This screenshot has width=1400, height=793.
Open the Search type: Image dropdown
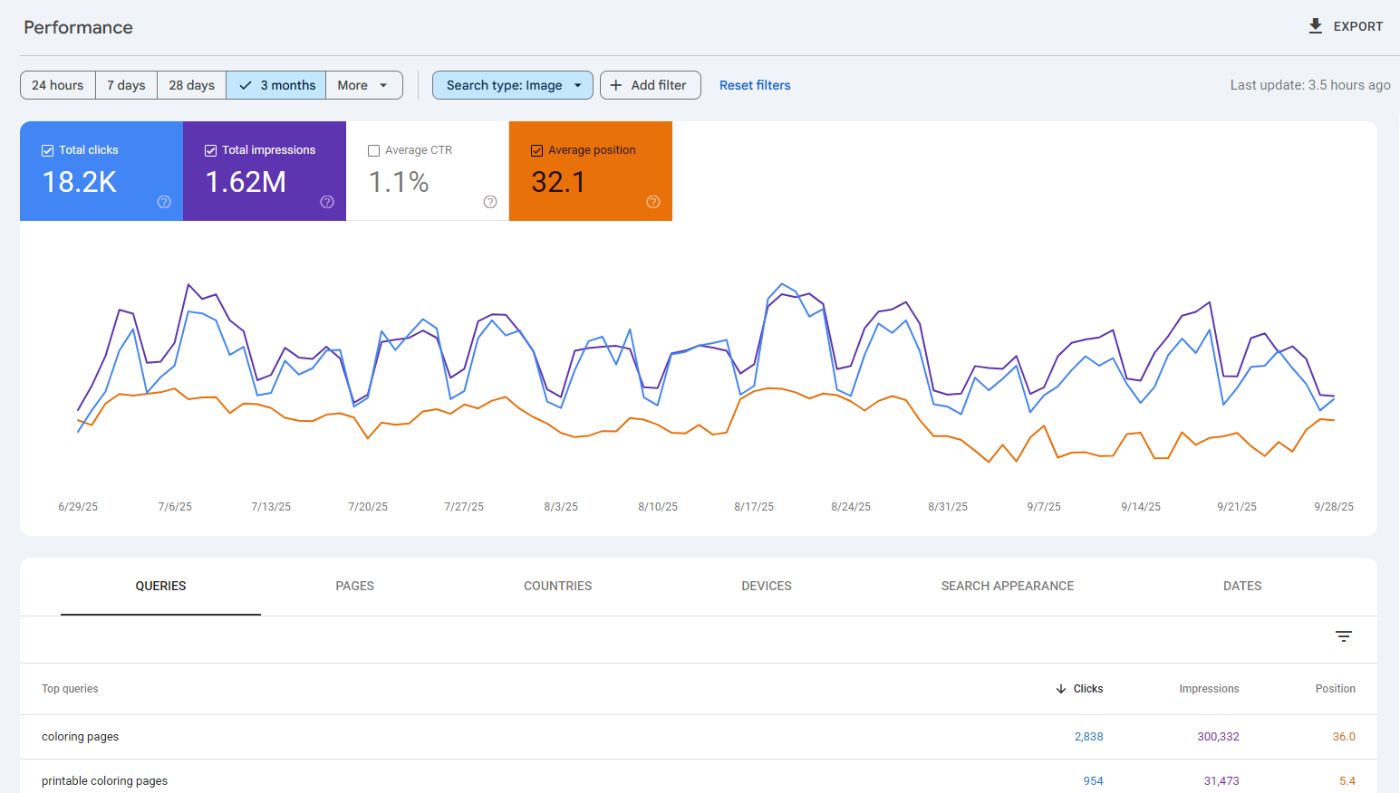[x=512, y=85]
